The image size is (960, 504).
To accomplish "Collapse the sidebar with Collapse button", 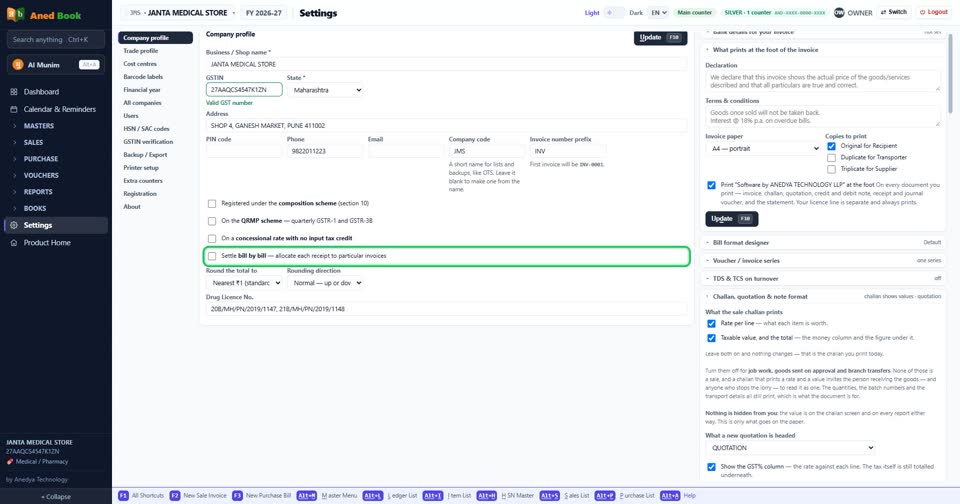I will (56, 497).
